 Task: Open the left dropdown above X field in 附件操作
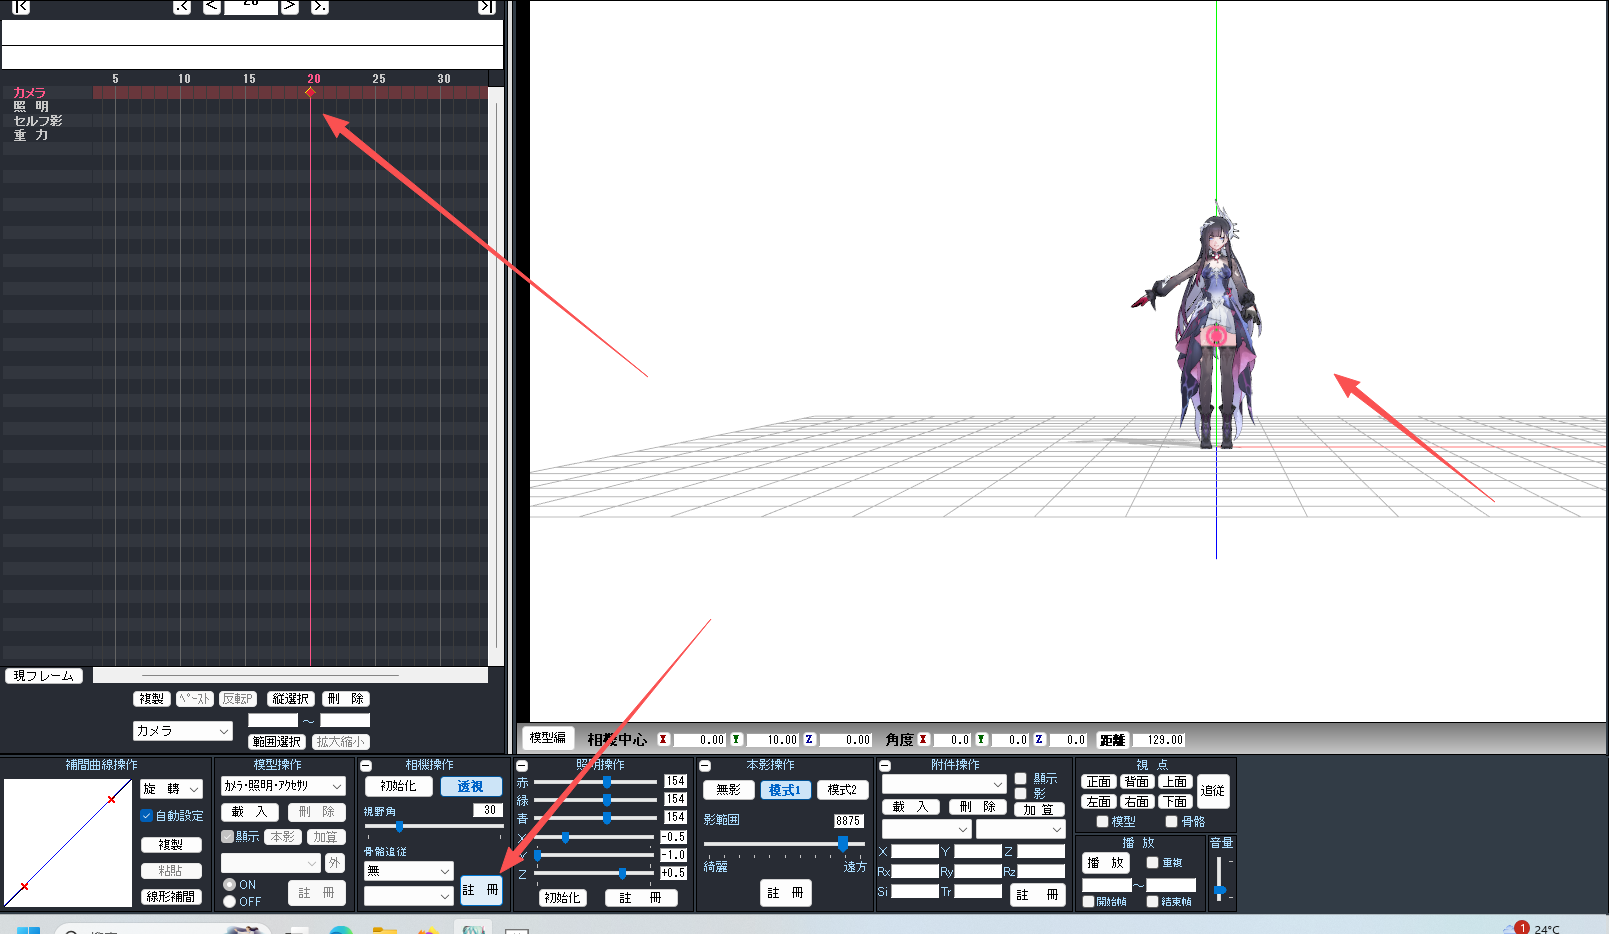[x=926, y=829]
